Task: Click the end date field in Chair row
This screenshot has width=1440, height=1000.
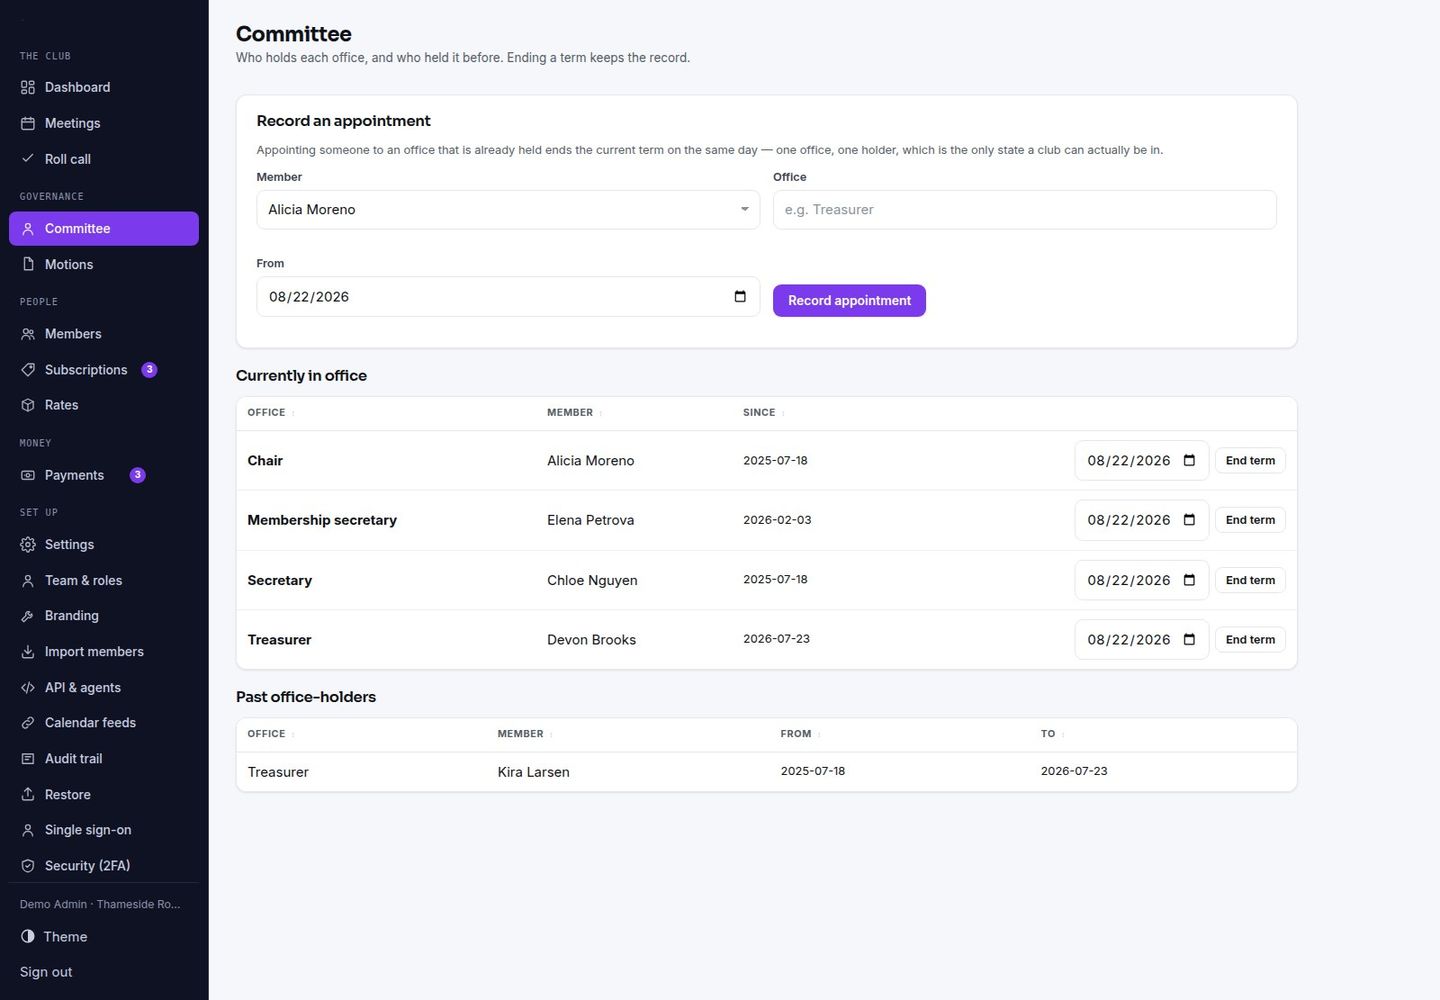Action: (1141, 461)
